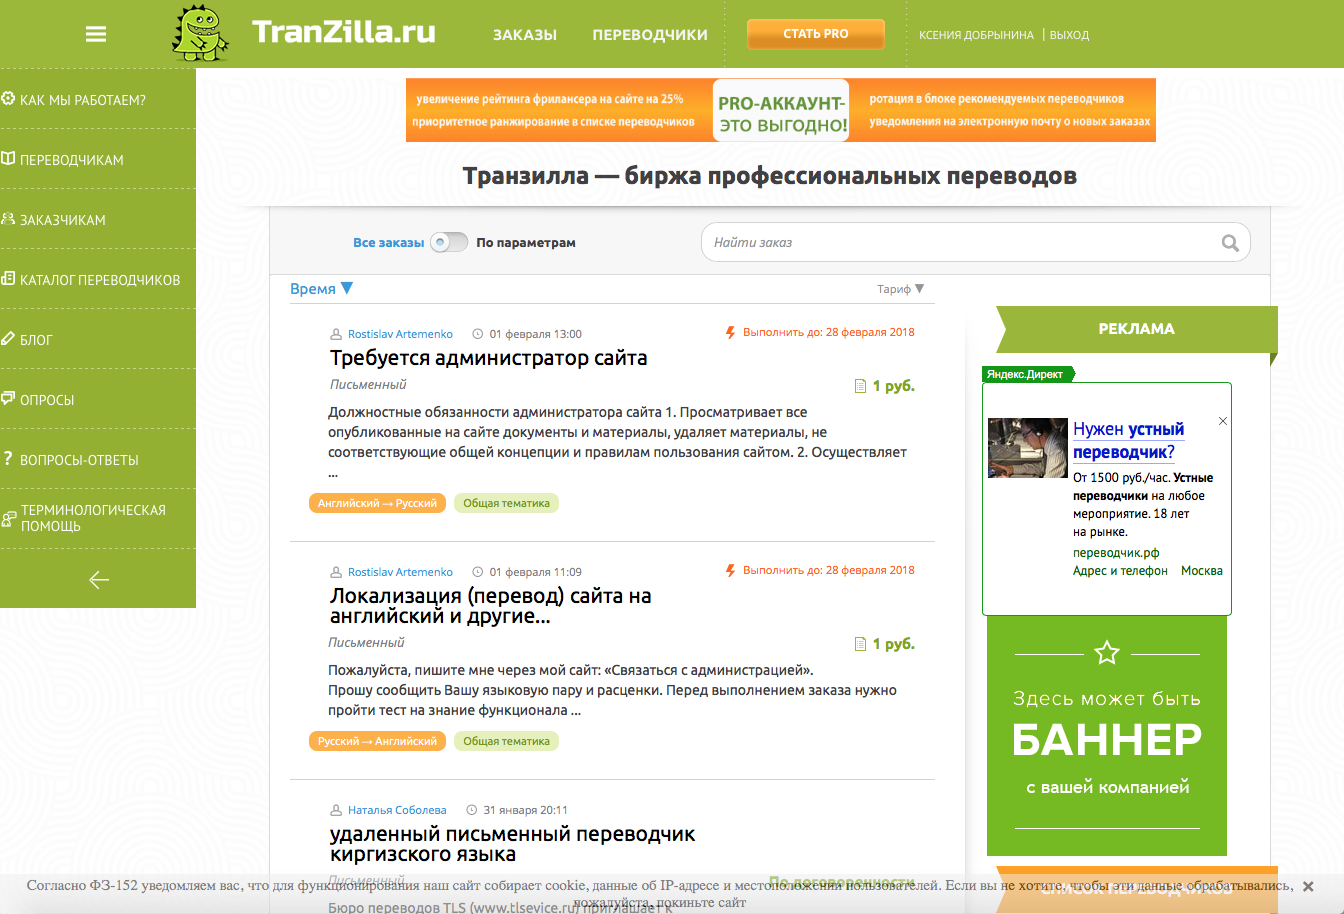The image size is (1344, 914).
Task: Collapse the sidebar using the left arrow
Action: pyautogui.click(x=97, y=579)
